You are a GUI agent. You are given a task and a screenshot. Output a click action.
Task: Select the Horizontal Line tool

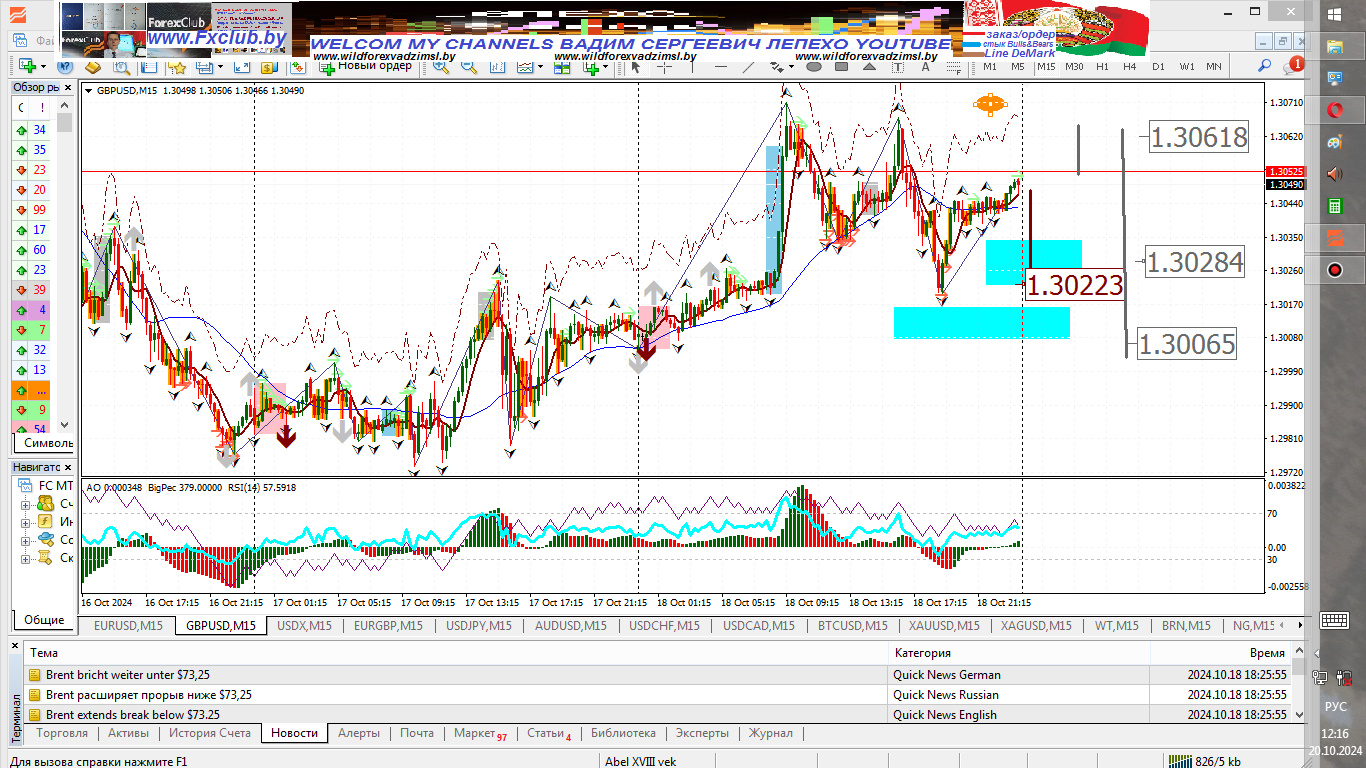pos(721,67)
